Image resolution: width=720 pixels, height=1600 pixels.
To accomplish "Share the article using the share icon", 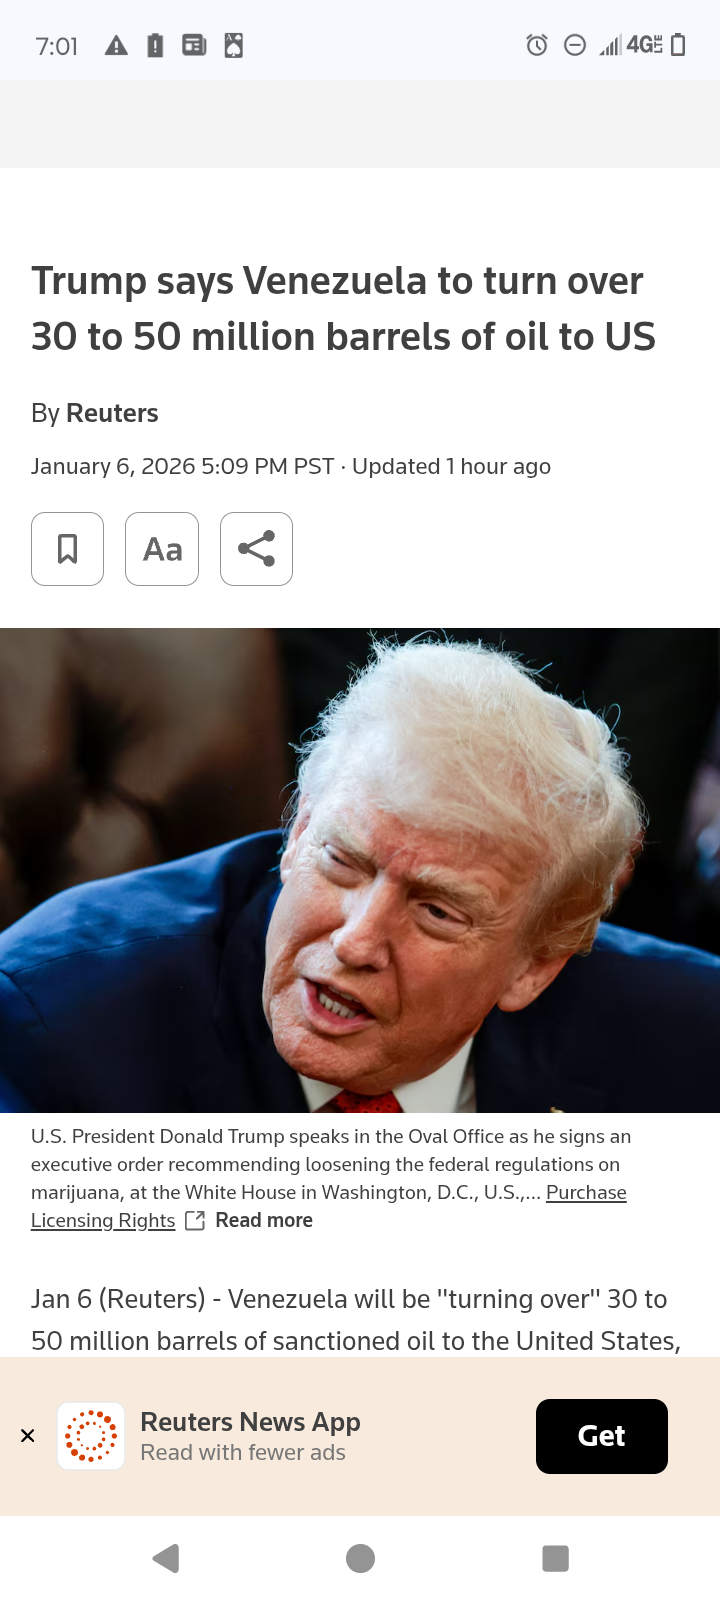I will (256, 549).
